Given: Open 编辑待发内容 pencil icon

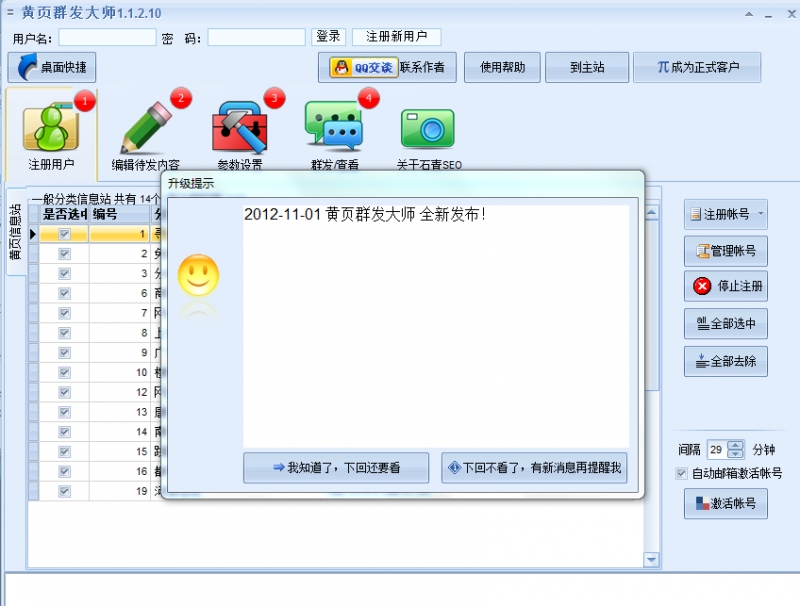Looking at the screenshot, I should [x=146, y=128].
